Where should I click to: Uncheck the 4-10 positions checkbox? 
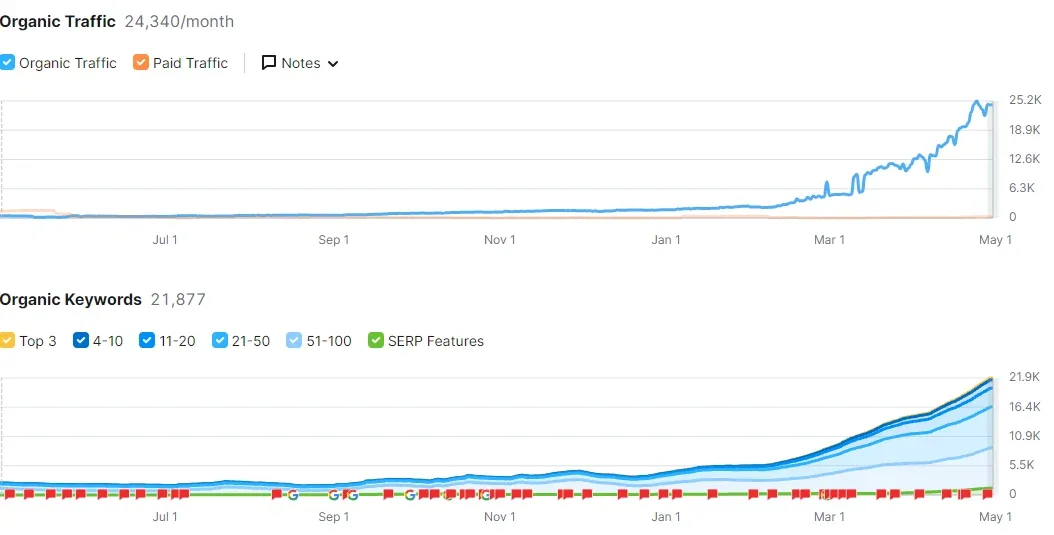click(x=81, y=340)
